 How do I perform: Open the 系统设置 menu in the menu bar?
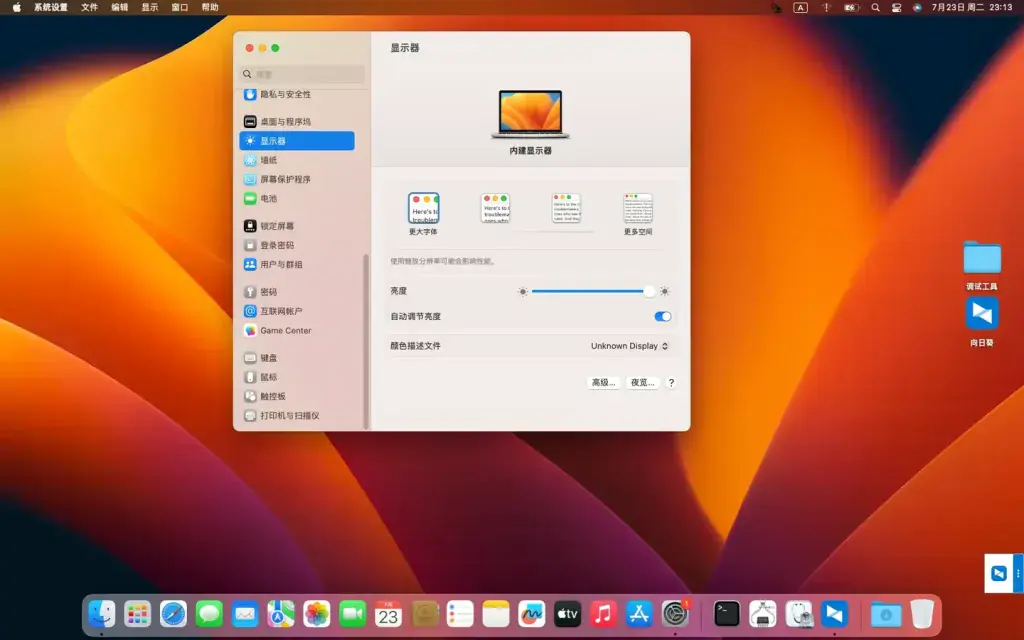(51, 7)
